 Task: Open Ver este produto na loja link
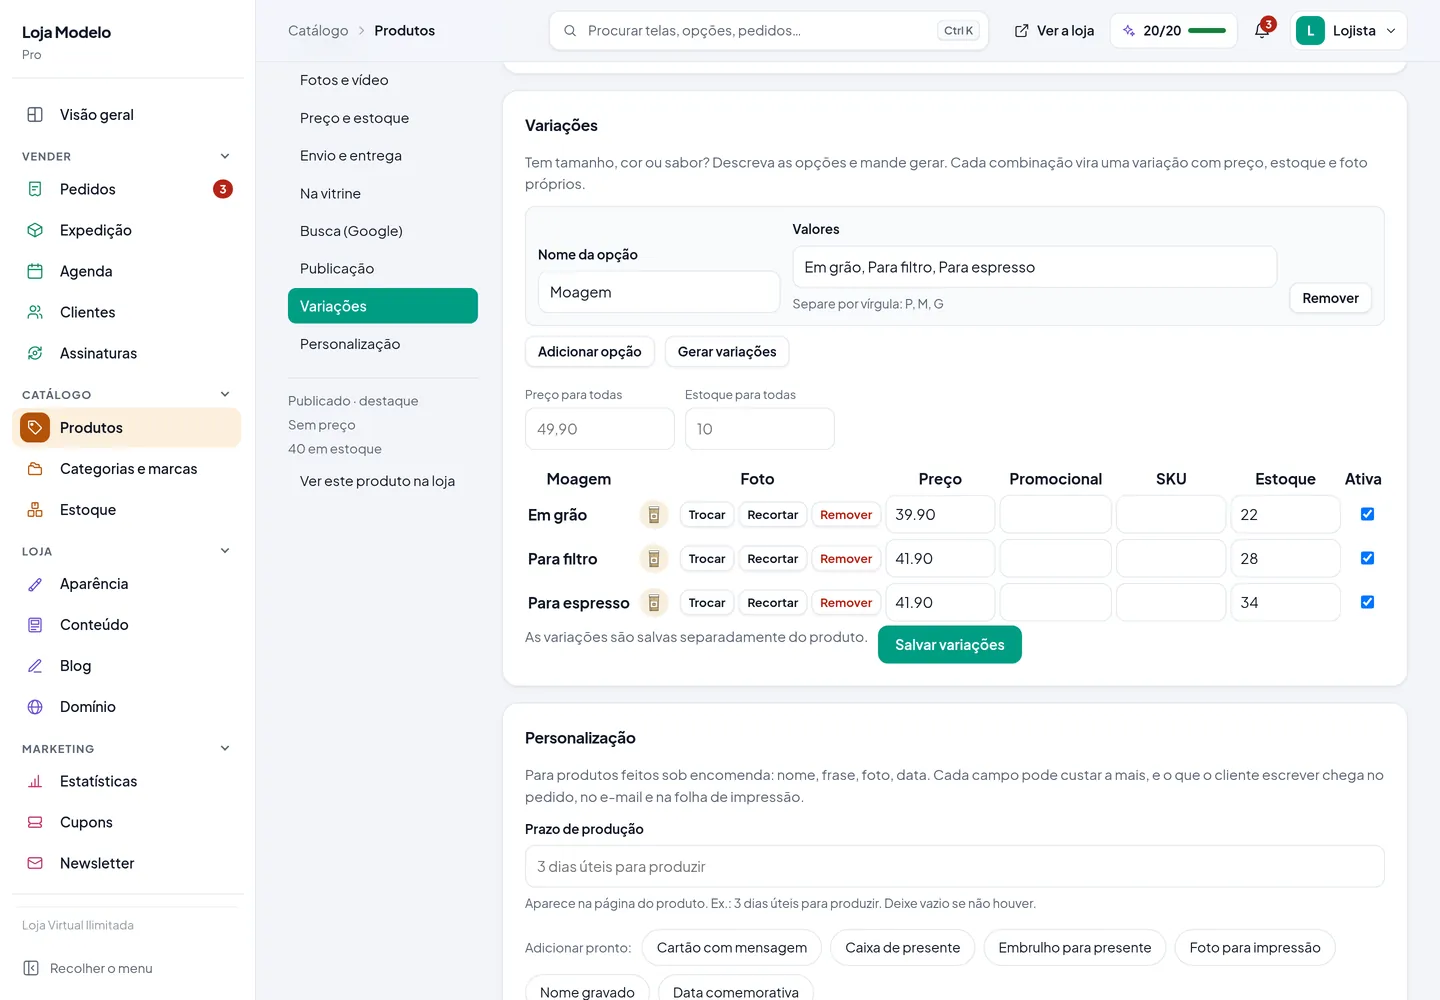[377, 481]
